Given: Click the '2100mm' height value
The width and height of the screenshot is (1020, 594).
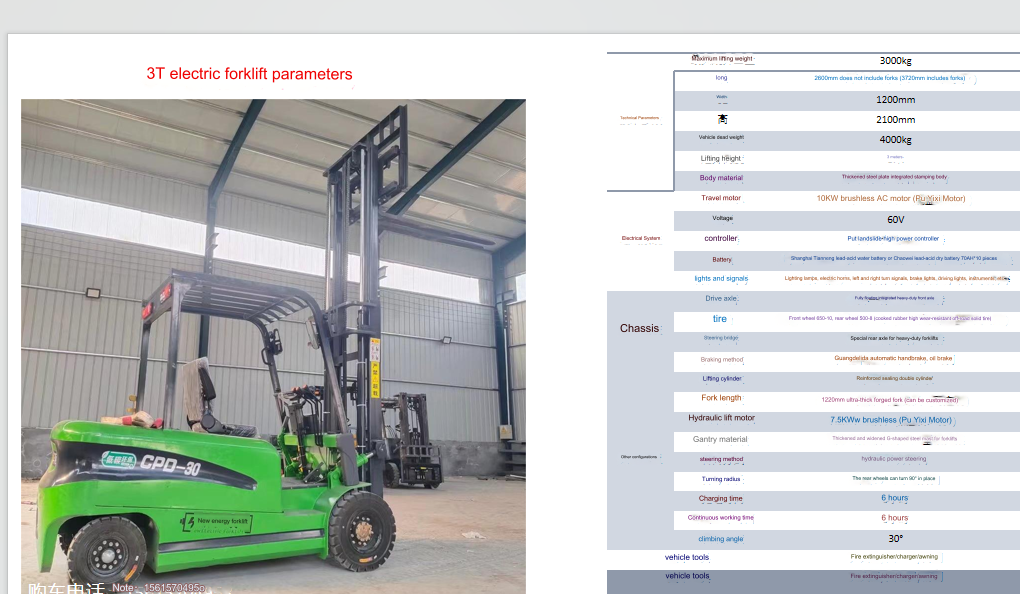Looking at the screenshot, I should coord(895,120).
